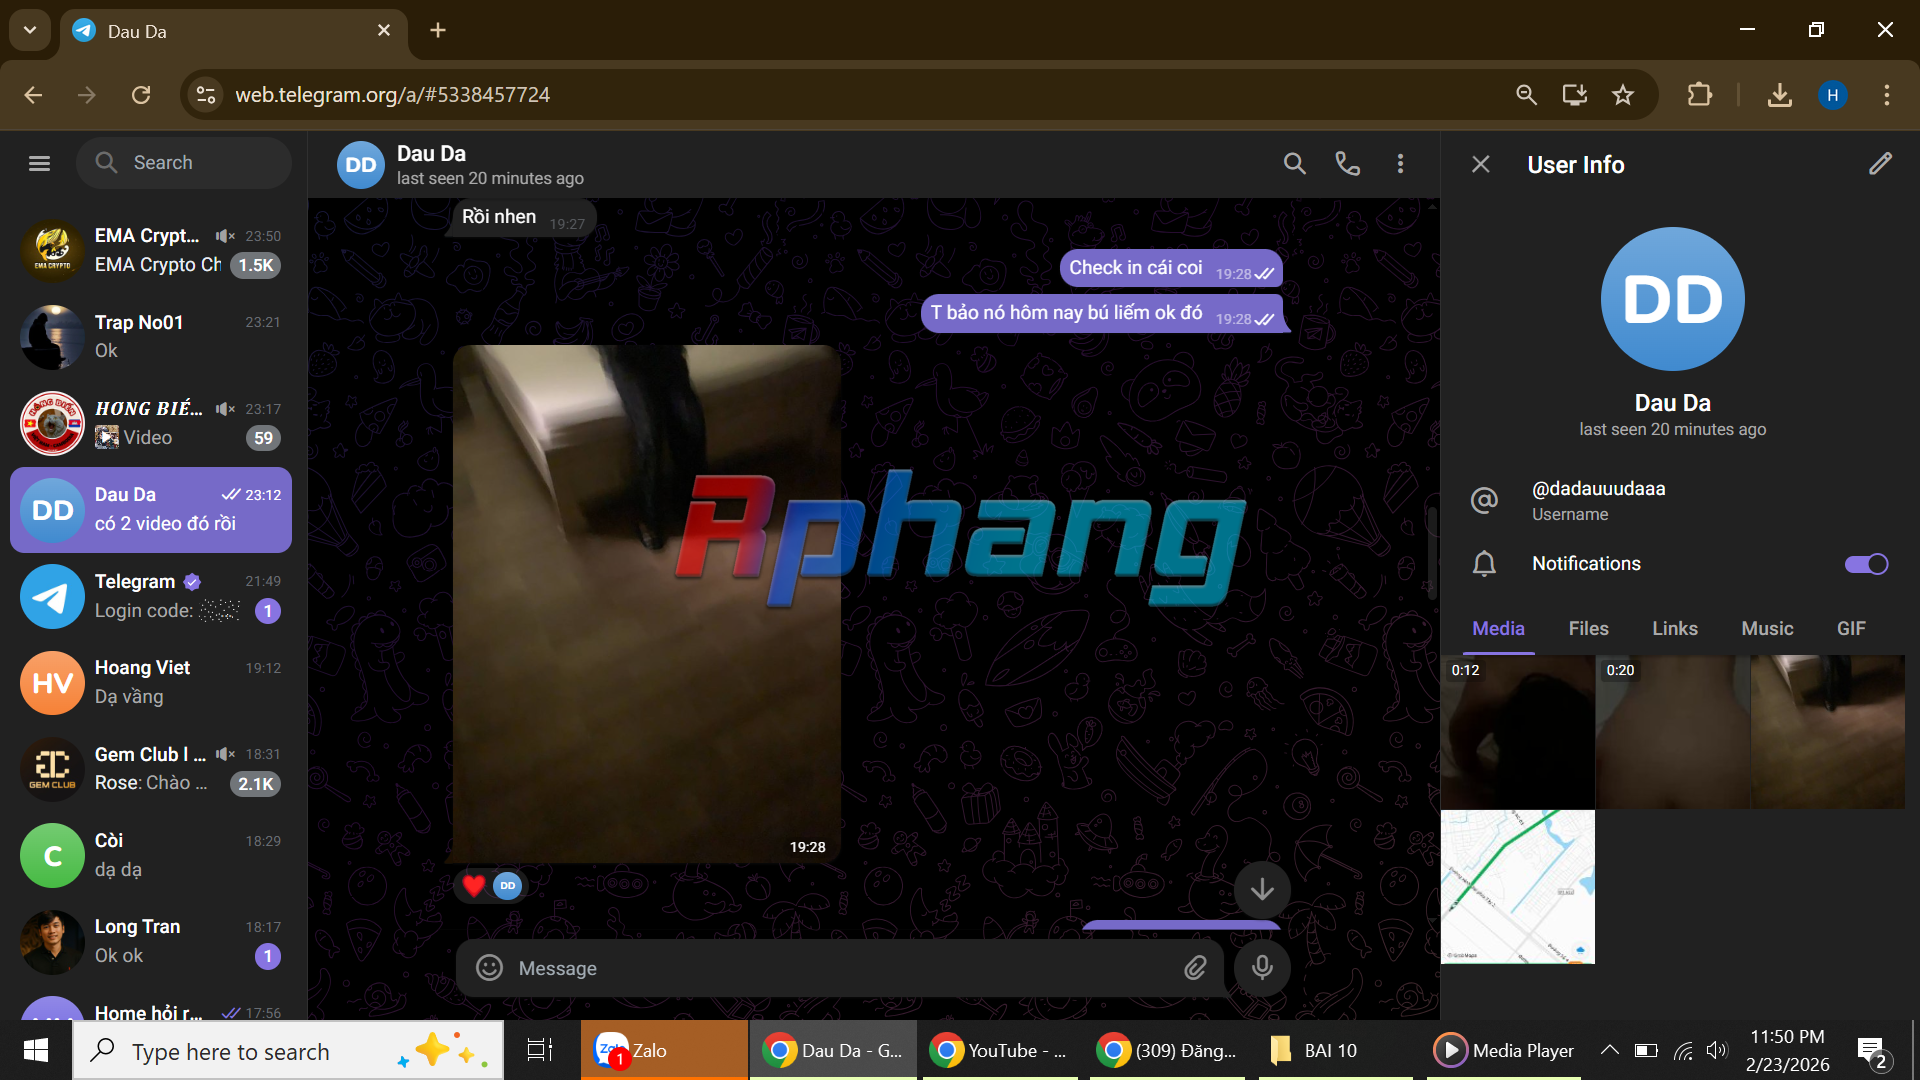The width and height of the screenshot is (1920, 1080).
Task: Switch to the Files tab
Action: 1588,628
